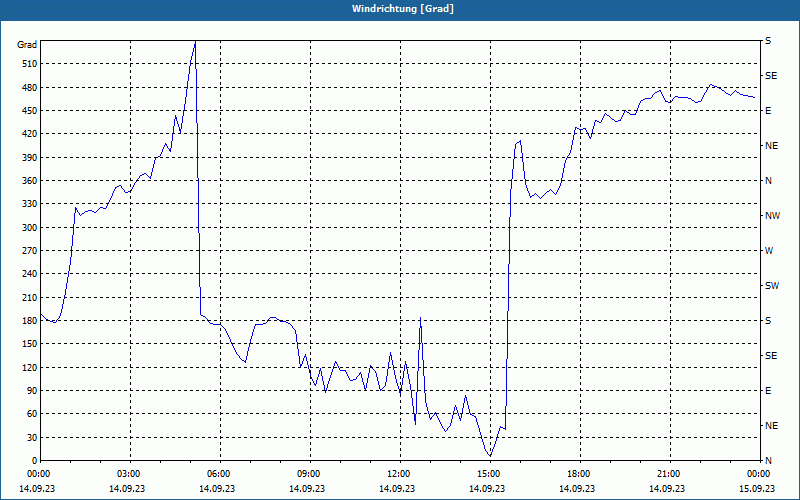Select the 0 degree axis label
Viewport: 800px width, 500px height.
pyautogui.click(x=35, y=461)
